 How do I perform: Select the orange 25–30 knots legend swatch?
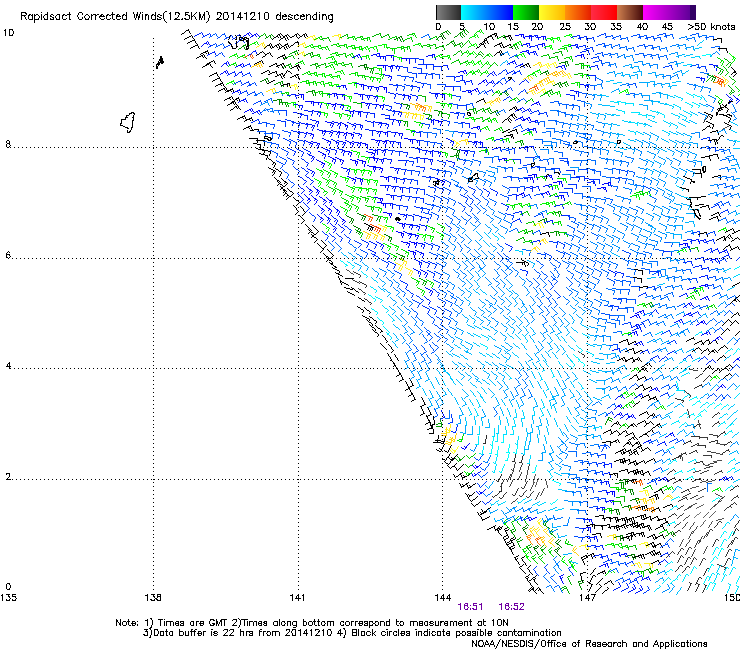578,12
